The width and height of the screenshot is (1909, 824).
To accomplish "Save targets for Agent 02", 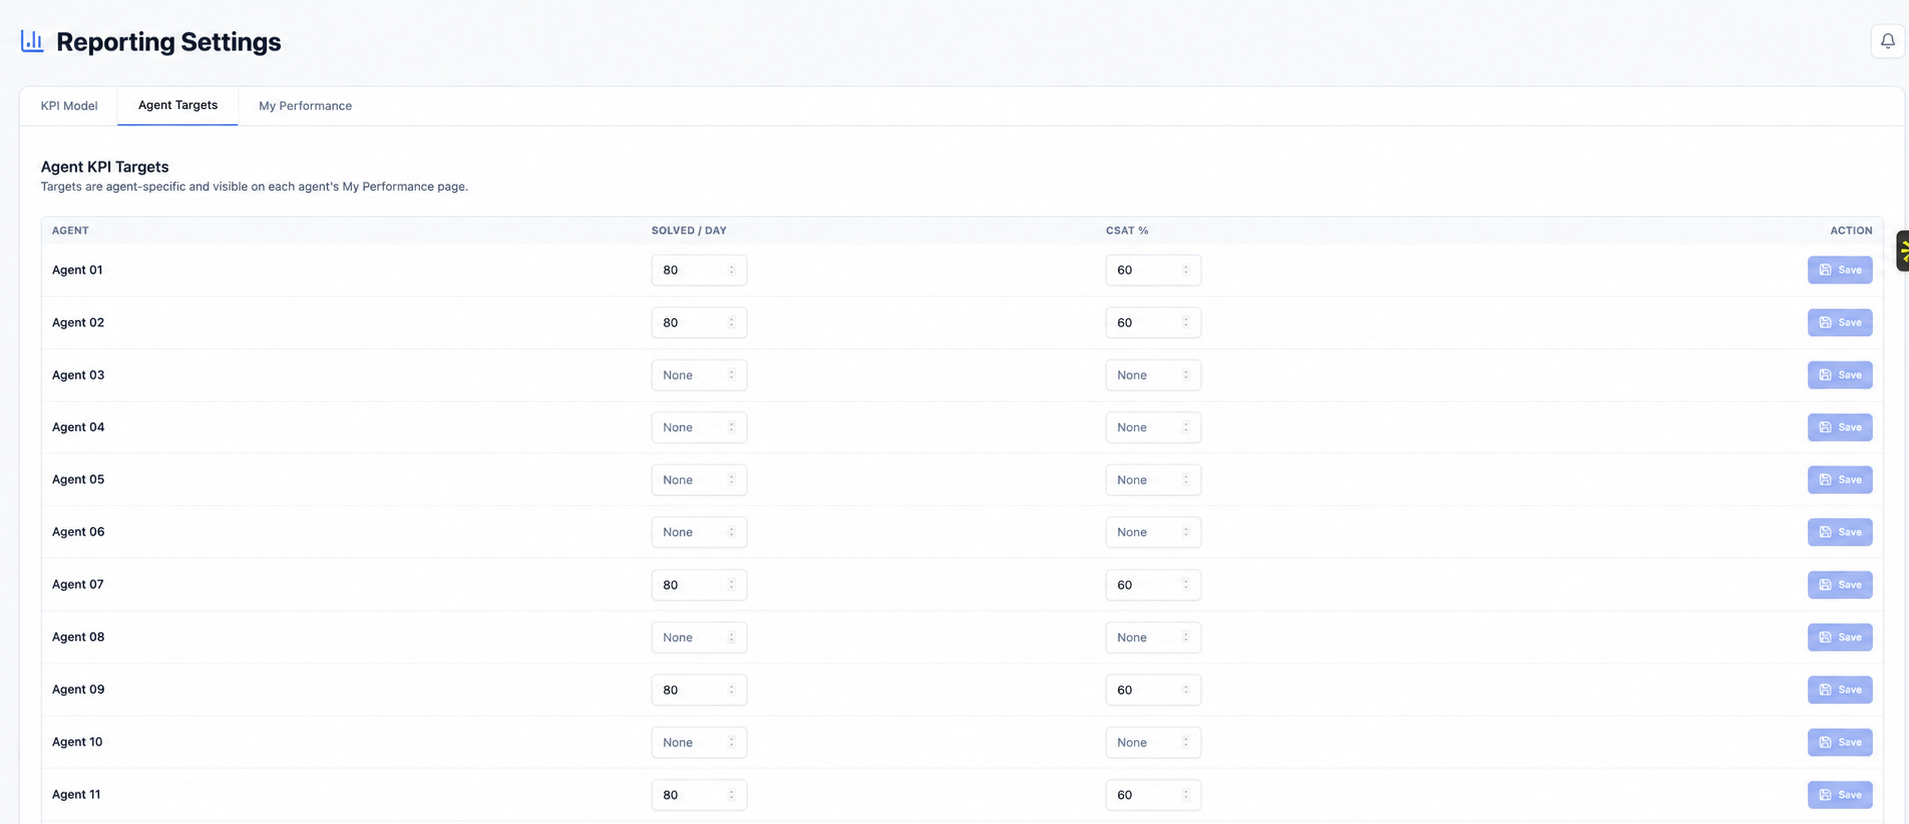I will tap(1839, 322).
